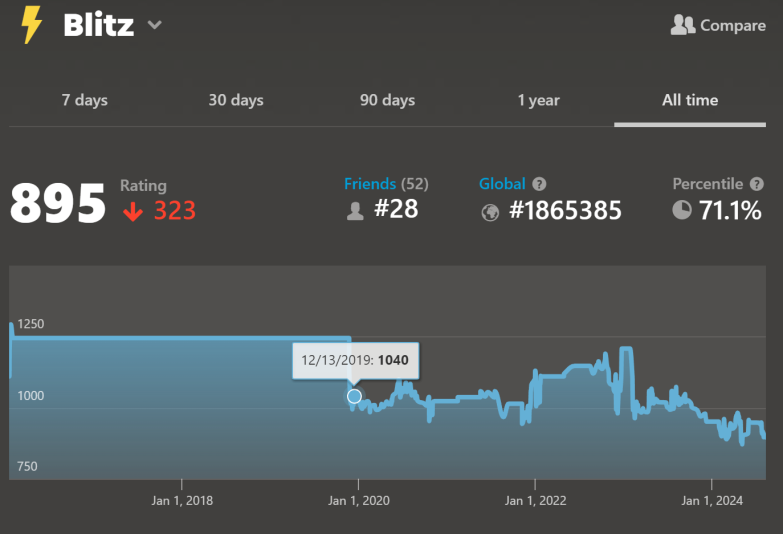Open the Friends leaderboard link

[x=370, y=184]
